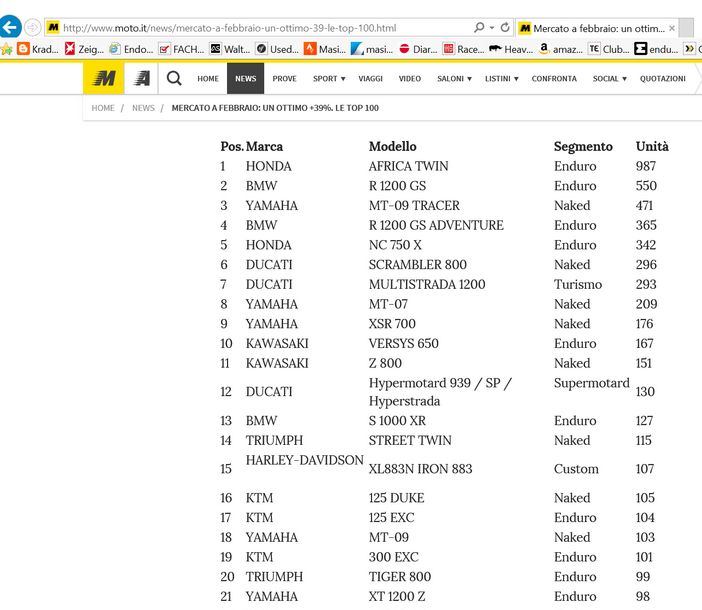Expand the SPORT dropdown menu
The width and height of the screenshot is (702, 610).
point(328,78)
